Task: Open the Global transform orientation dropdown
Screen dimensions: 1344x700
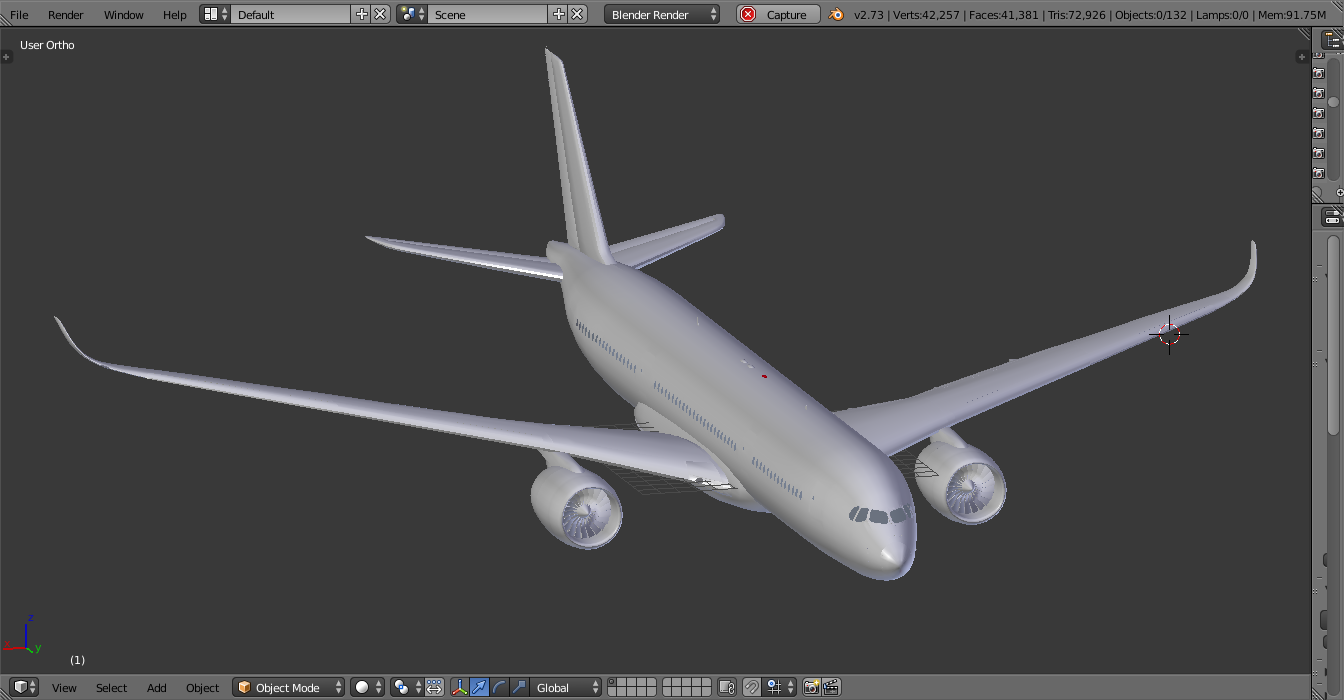Action: point(566,687)
